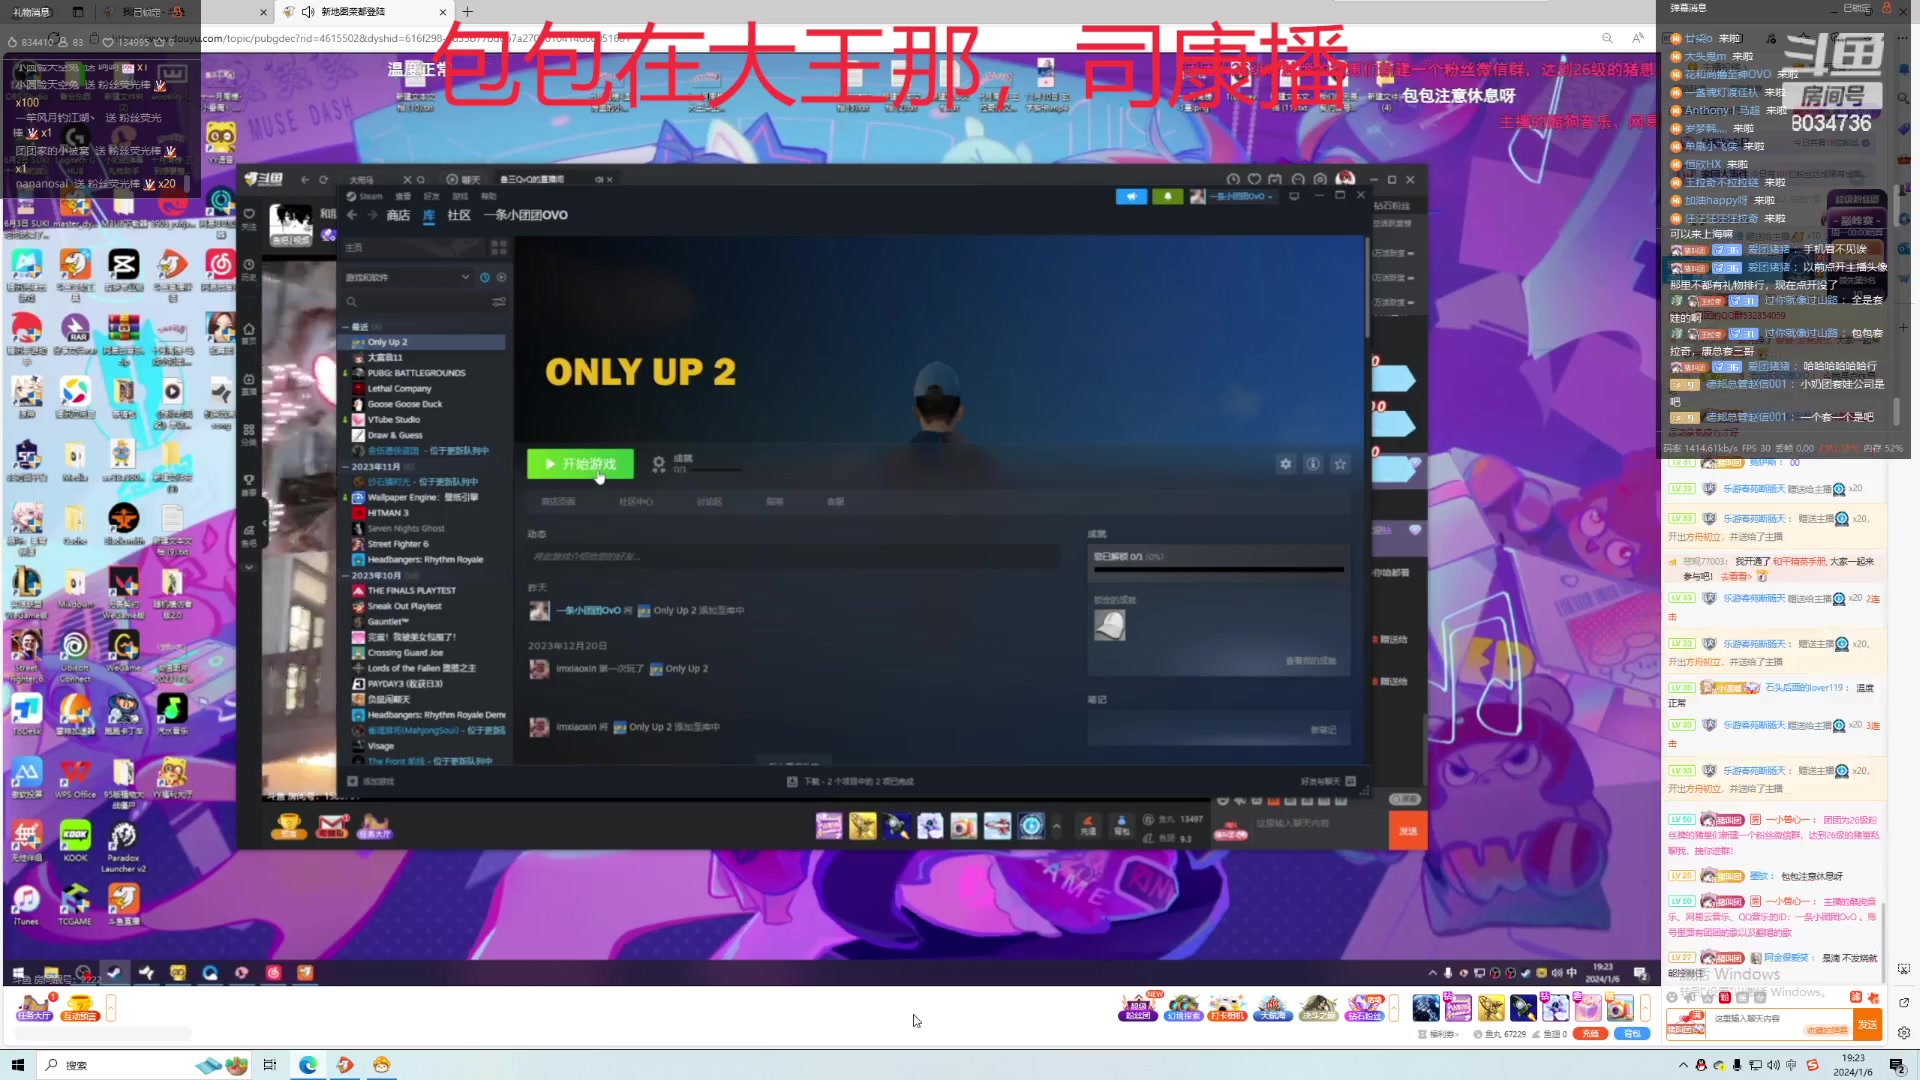Select Only Up 2 in the game list
Viewport: 1920px width, 1080px height.
[424, 342]
